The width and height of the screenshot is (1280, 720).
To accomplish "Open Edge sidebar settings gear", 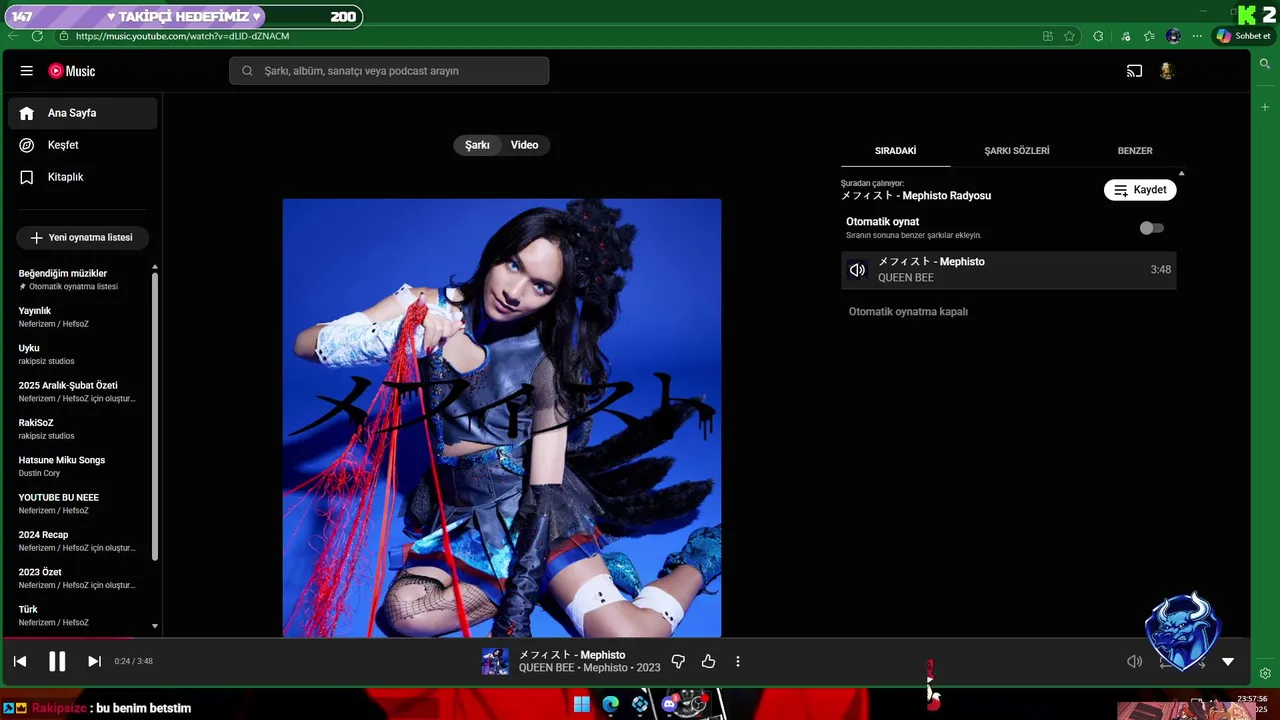I will point(1265,673).
